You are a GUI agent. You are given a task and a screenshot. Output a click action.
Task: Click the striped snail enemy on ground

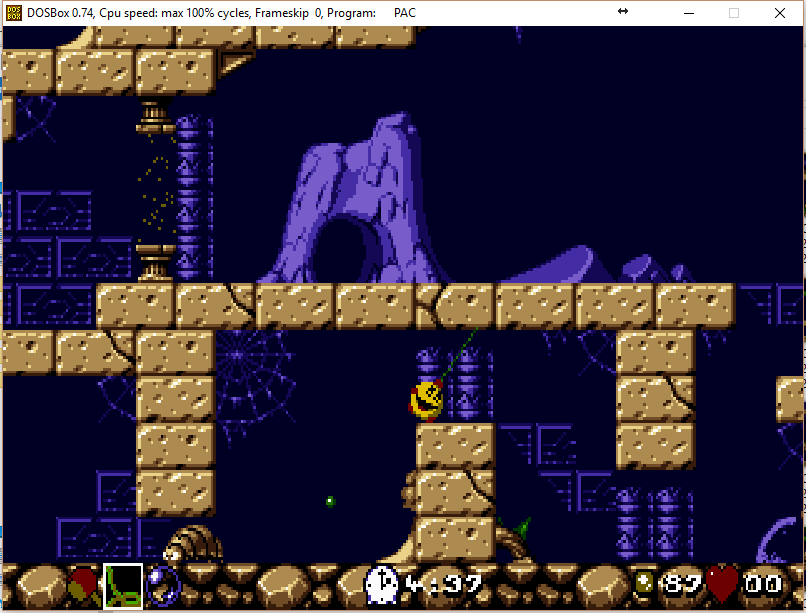pos(193,543)
